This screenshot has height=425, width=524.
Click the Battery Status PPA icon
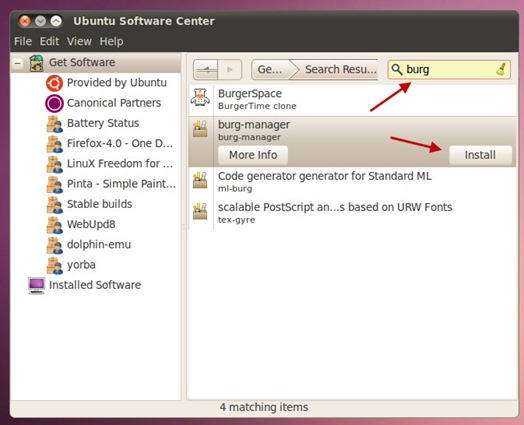pos(54,124)
